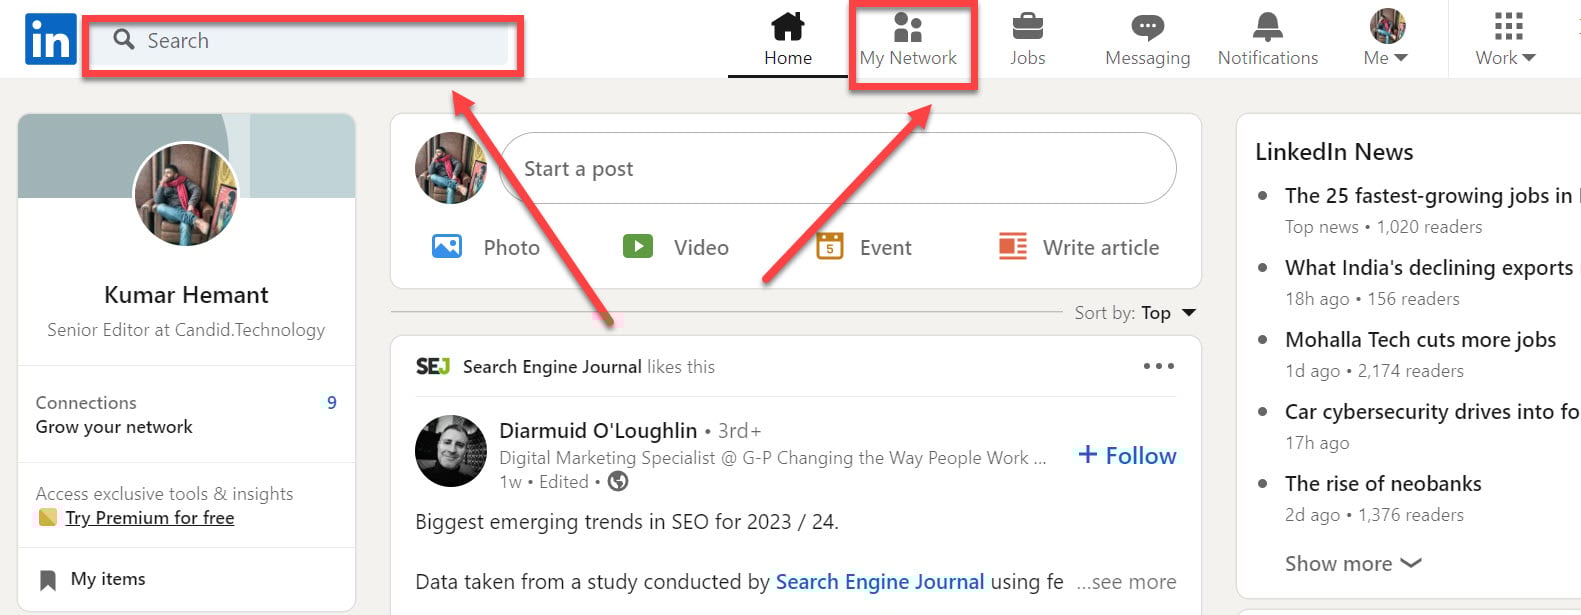Click the LinkedIn logo icon
This screenshot has width=1581, height=615.
[51, 39]
